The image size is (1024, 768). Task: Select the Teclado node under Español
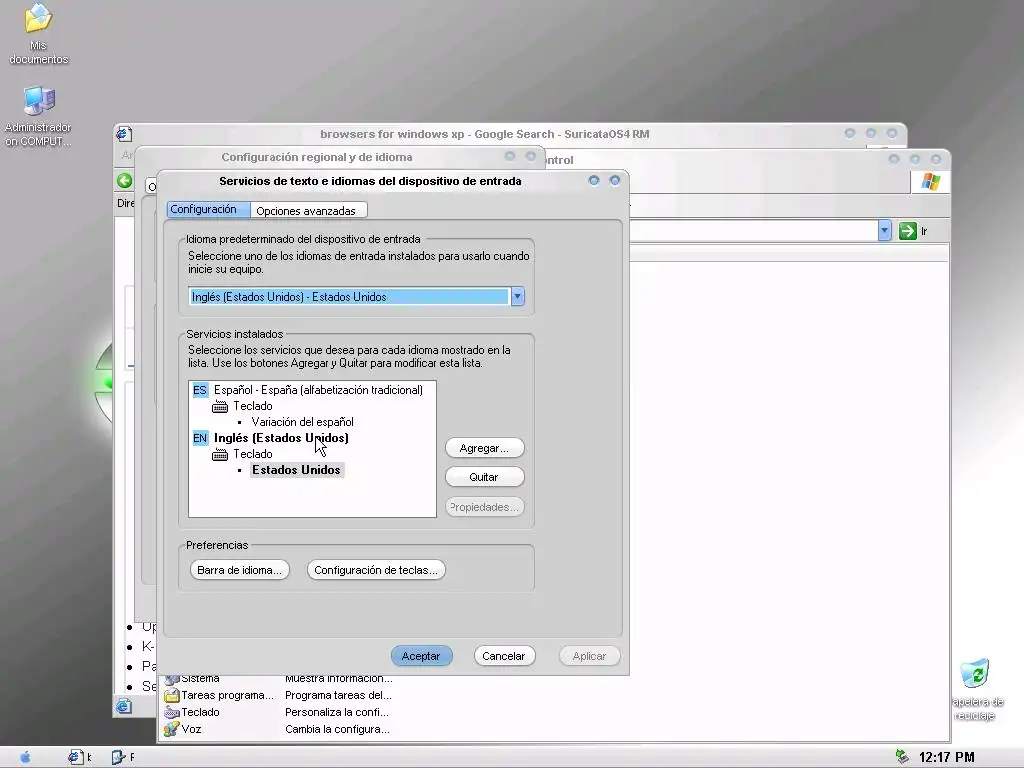[253, 406]
